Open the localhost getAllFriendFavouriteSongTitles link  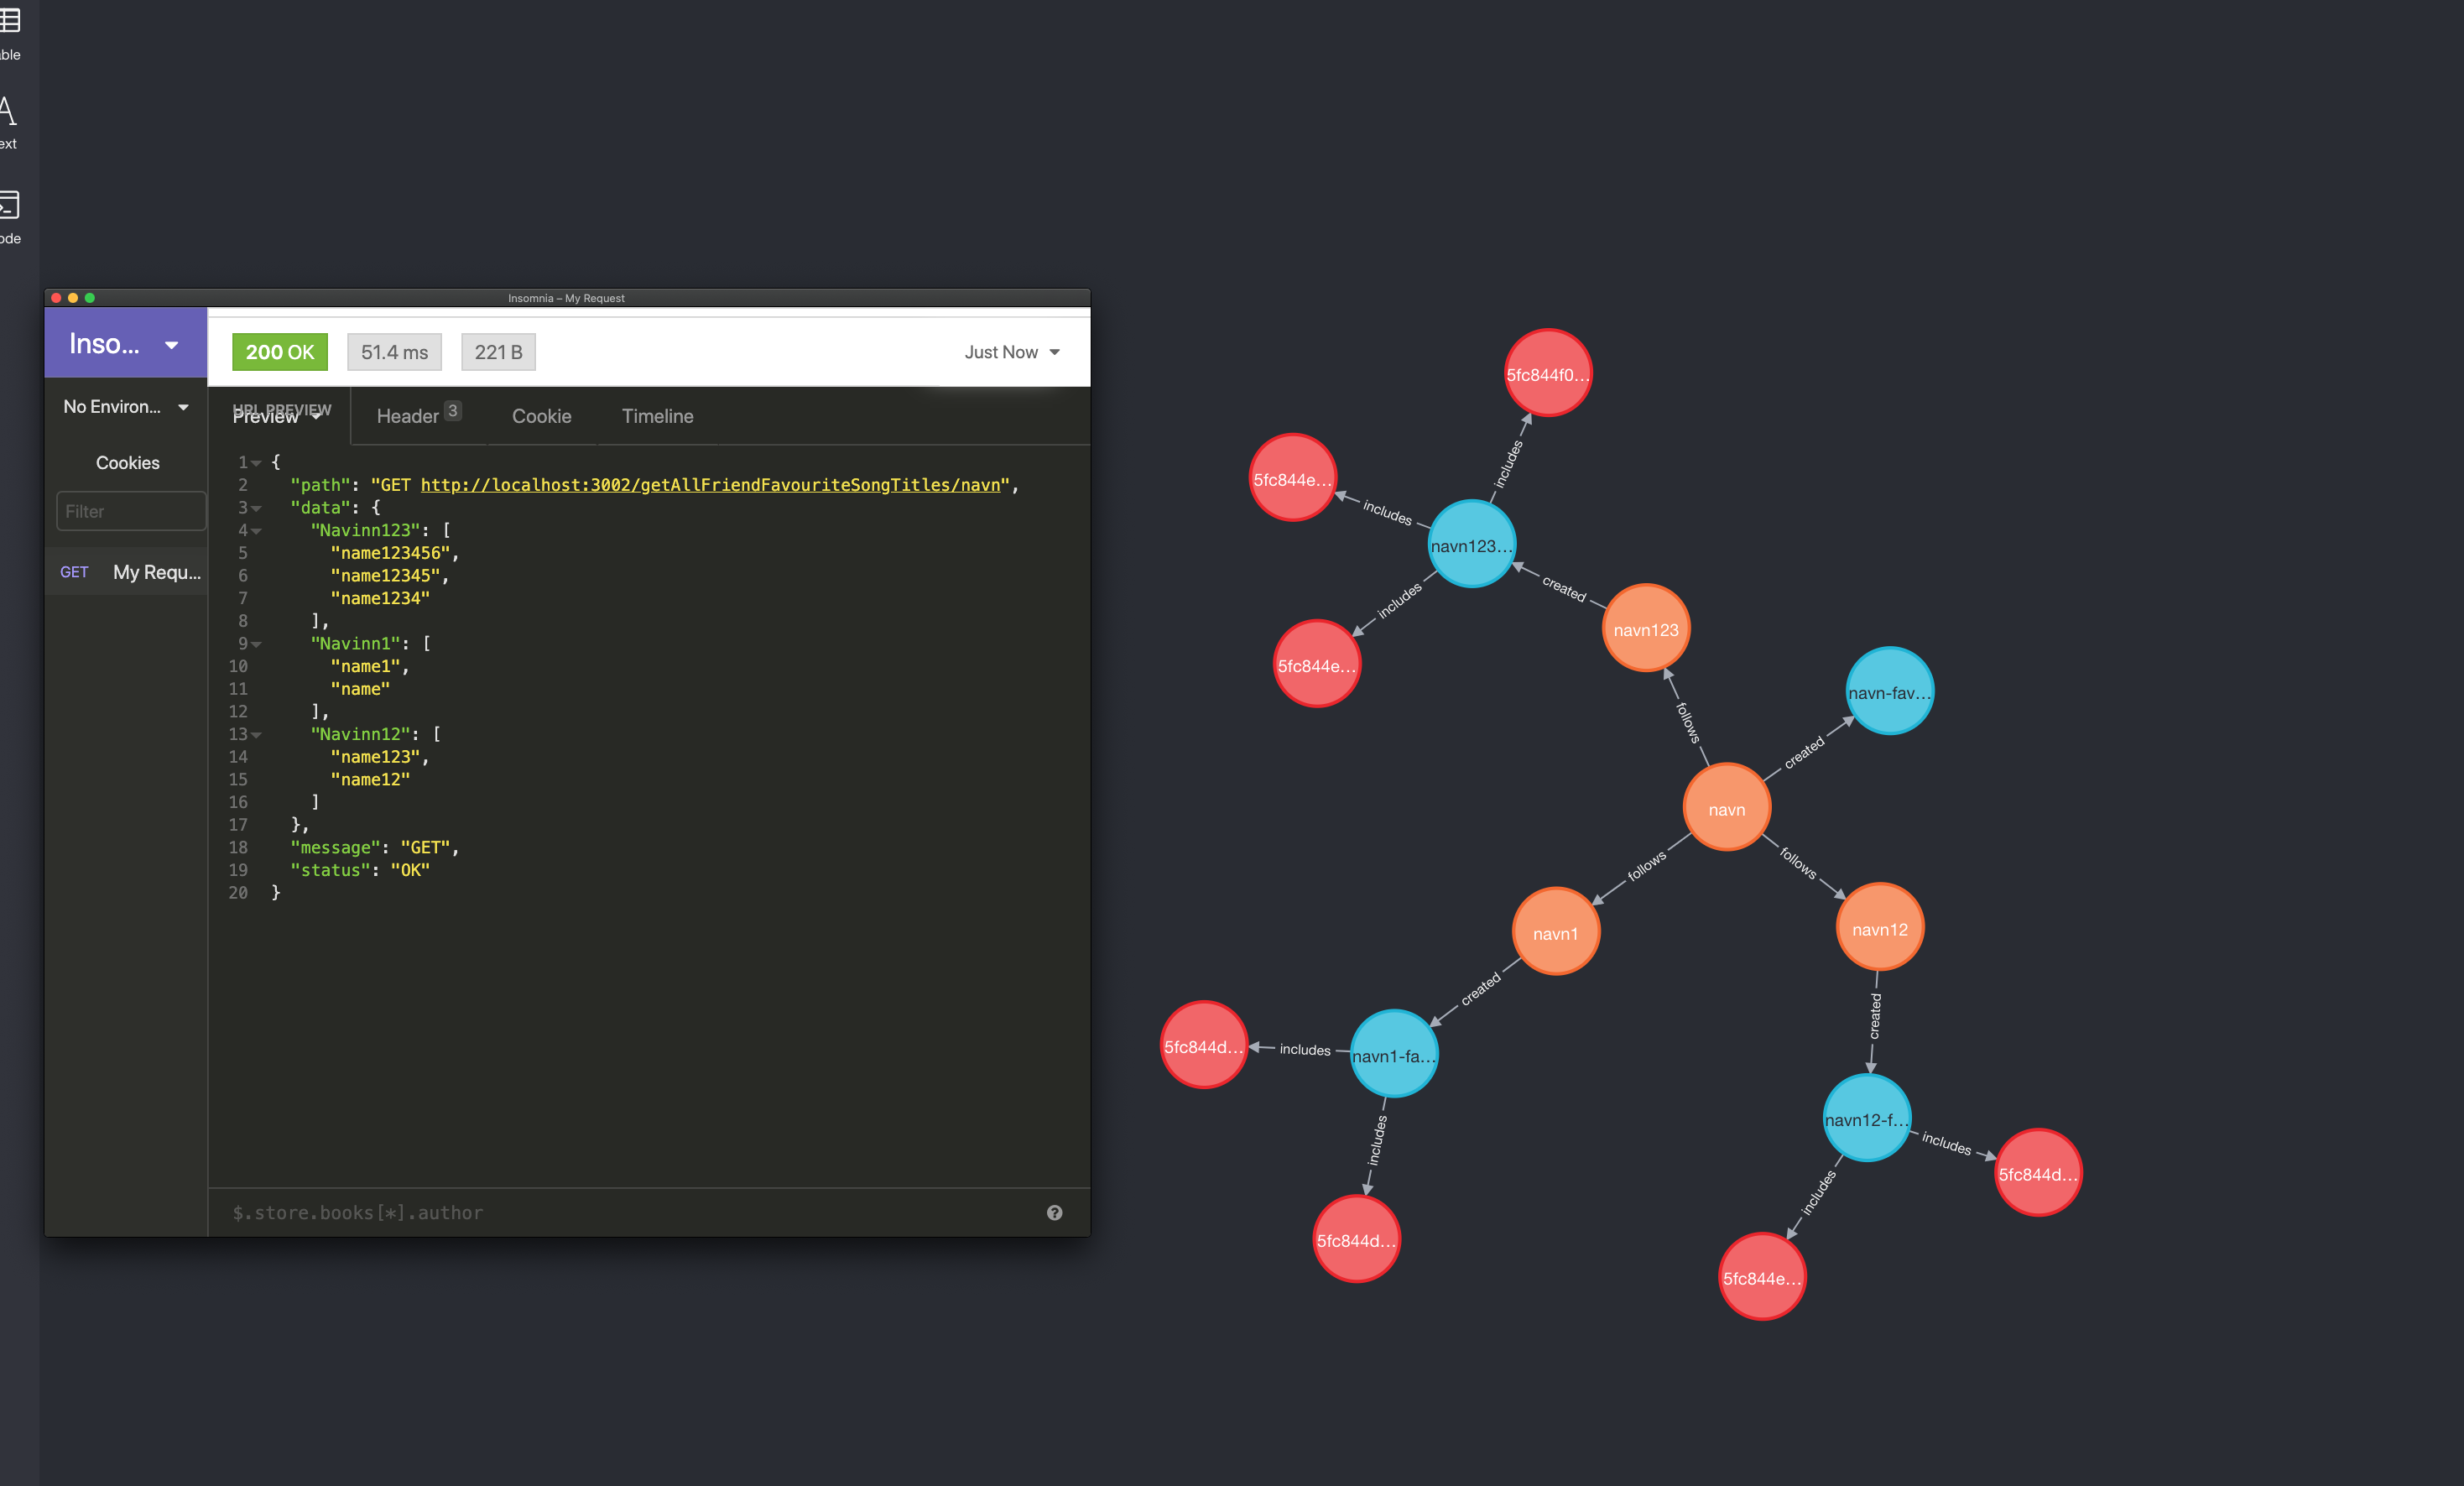coord(710,485)
